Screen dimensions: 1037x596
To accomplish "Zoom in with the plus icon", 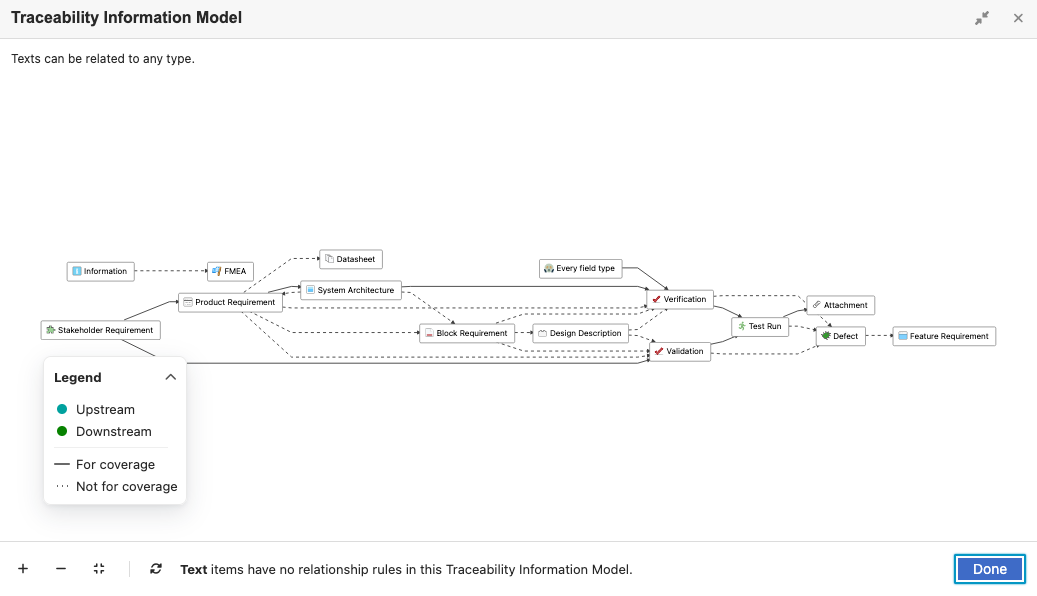I will 23,569.
